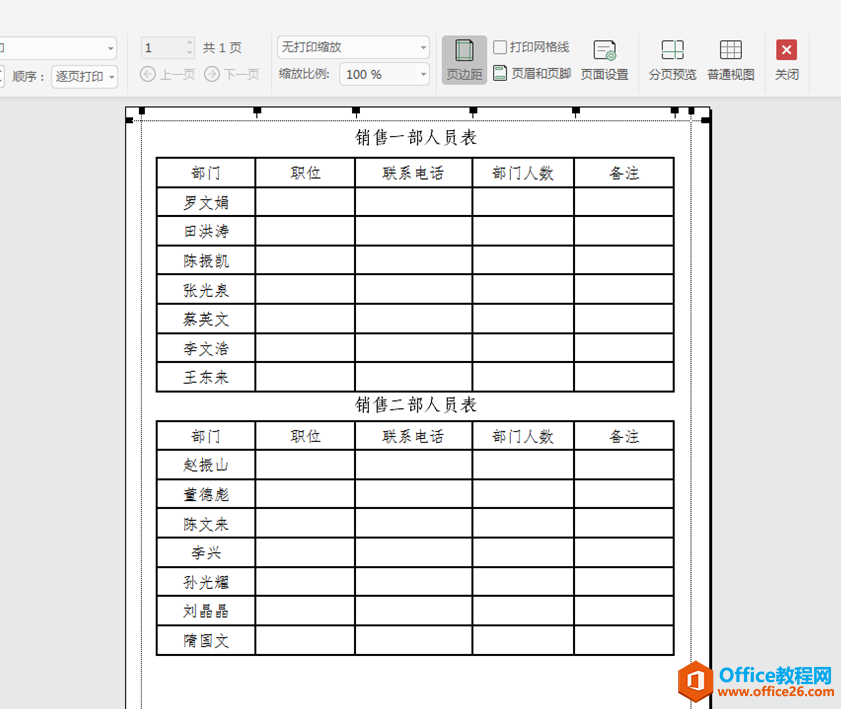
Task: Switch to 分页预览 page break preview
Action: coord(672,60)
